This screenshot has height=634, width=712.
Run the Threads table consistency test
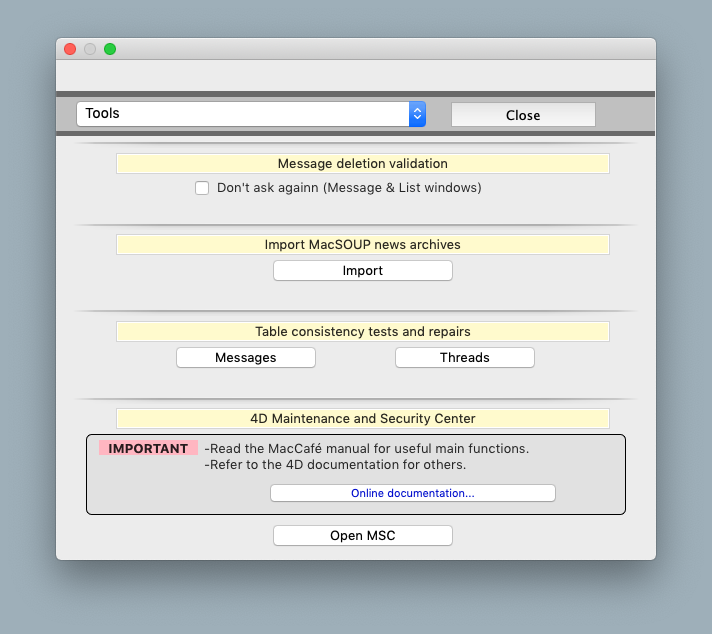tap(464, 358)
